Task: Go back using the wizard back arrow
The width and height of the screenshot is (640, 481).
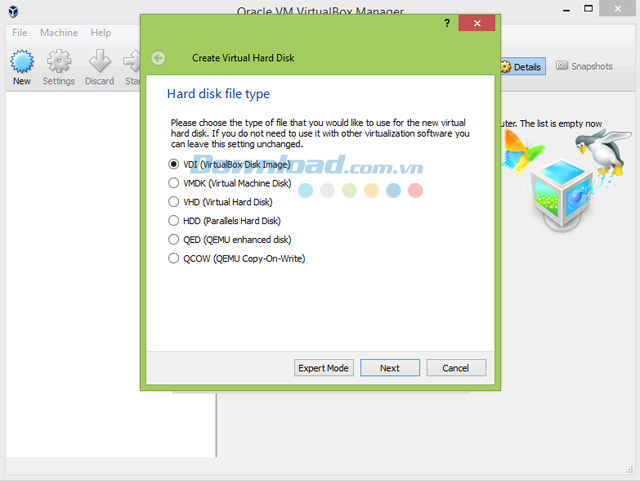Action: click(x=158, y=58)
